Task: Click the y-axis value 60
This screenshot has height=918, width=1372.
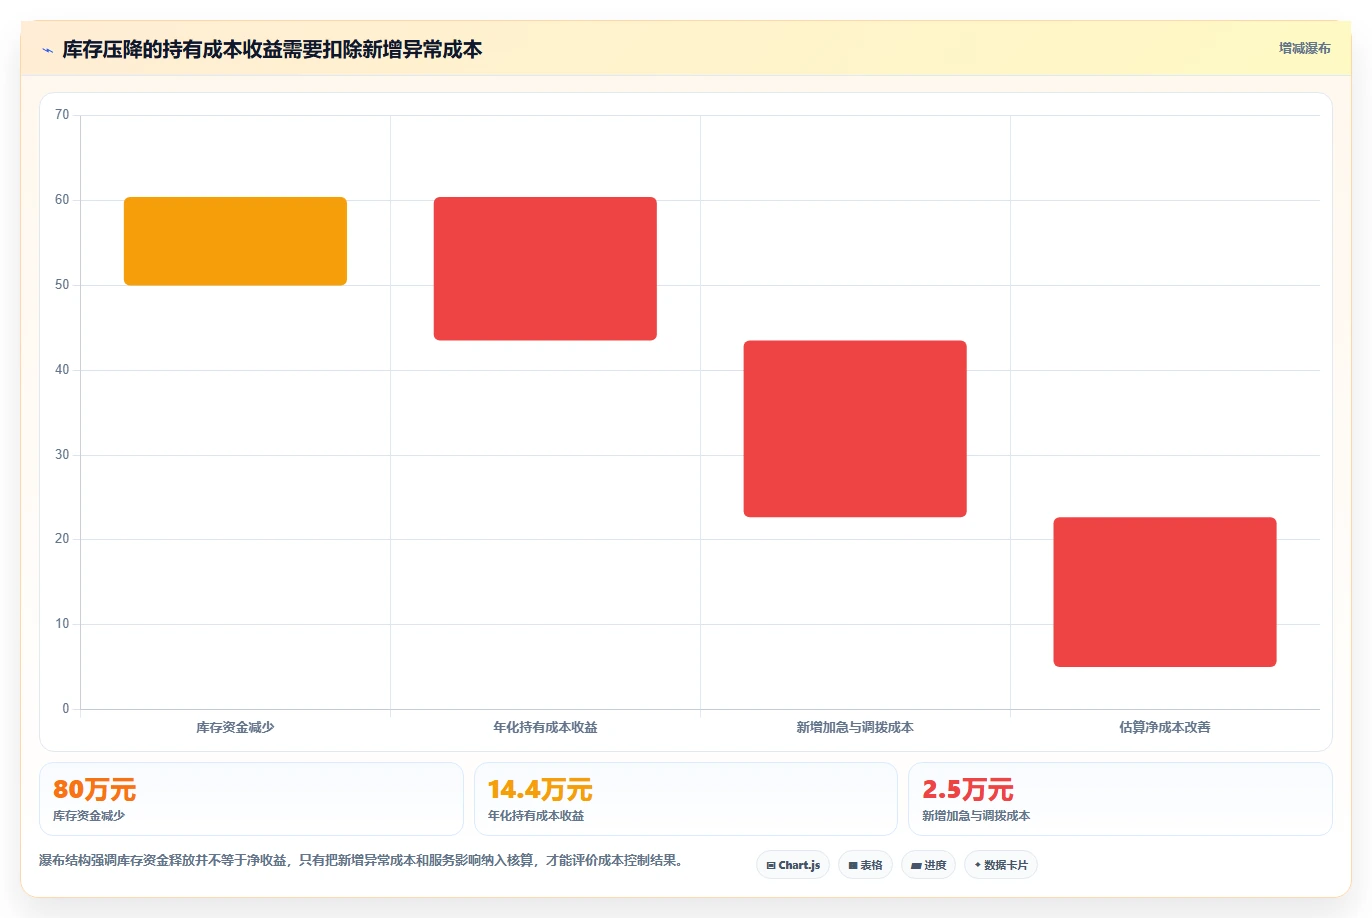Action: click(62, 200)
